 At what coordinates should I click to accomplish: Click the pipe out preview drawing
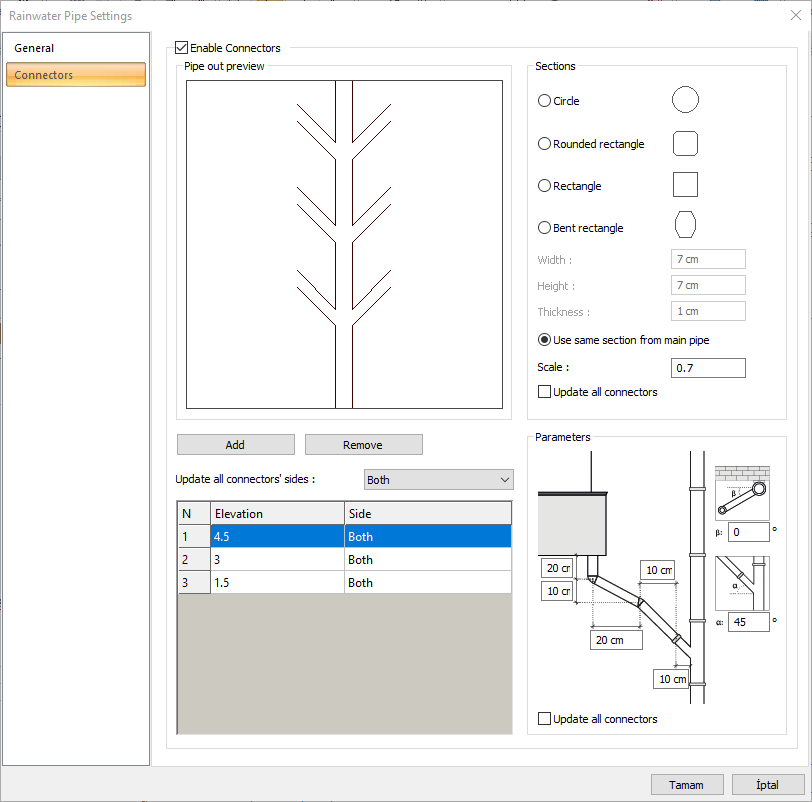coord(344,245)
